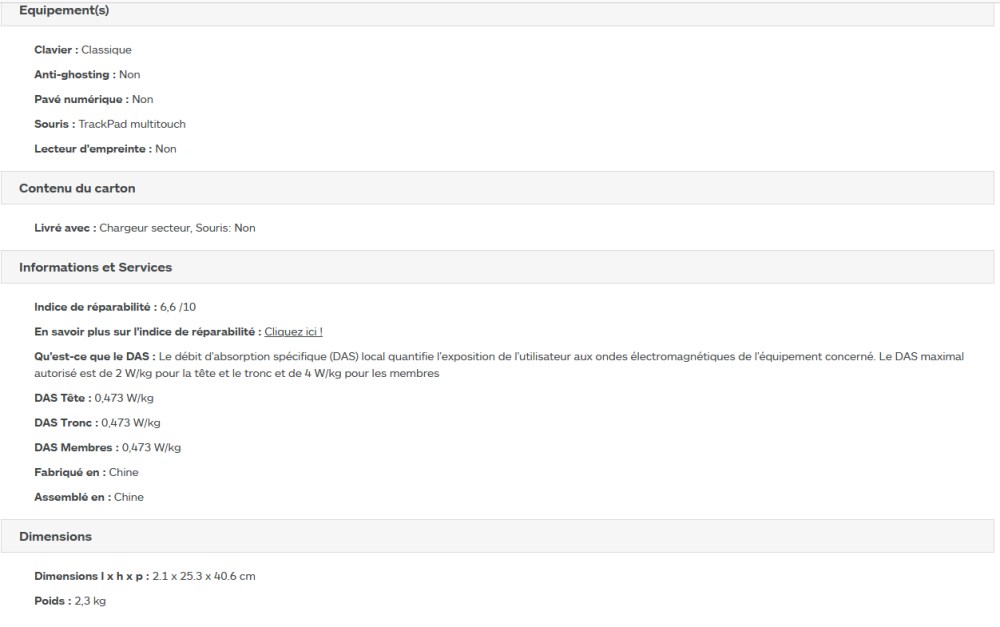Click the Clavier specification label
Image resolution: width=1000 pixels, height=627 pixels.
(56, 50)
